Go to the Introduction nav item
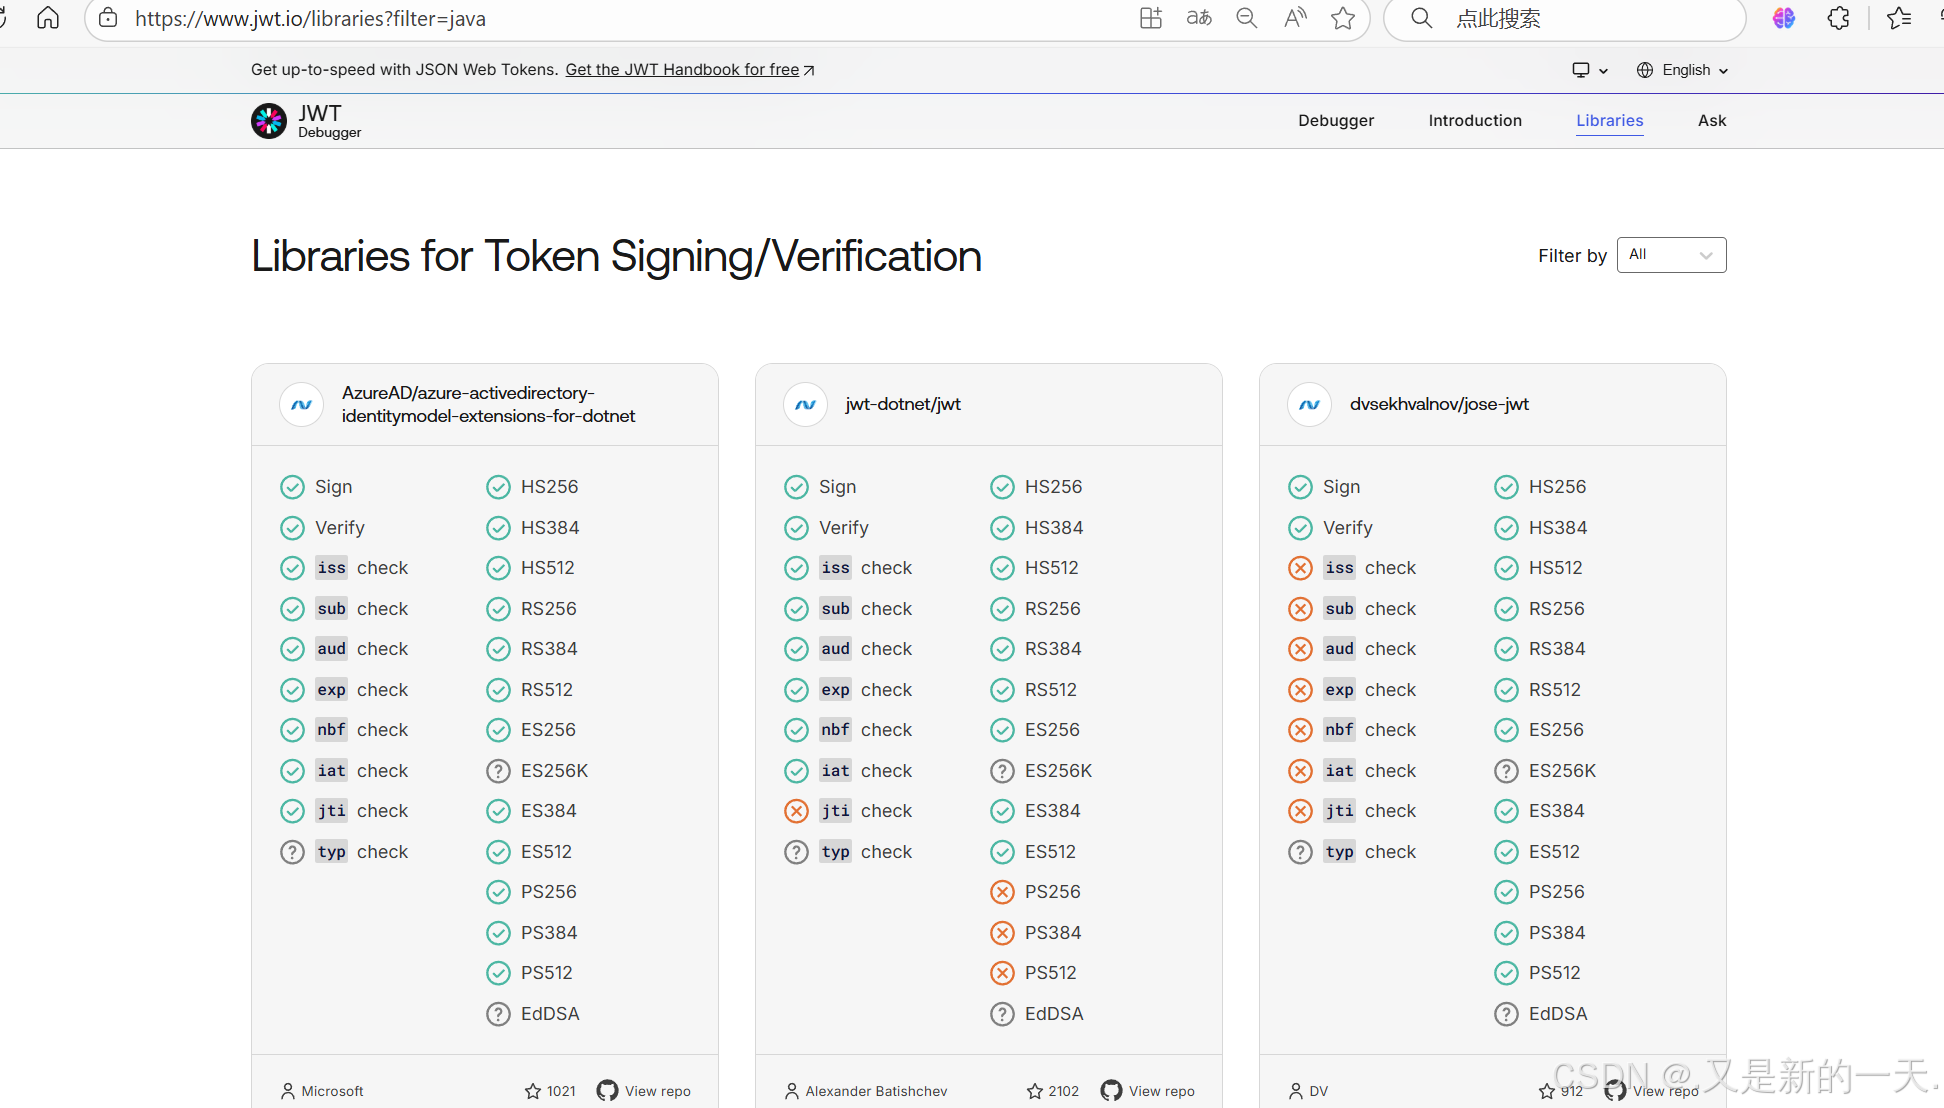This screenshot has height=1108, width=1944. point(1475,120)
